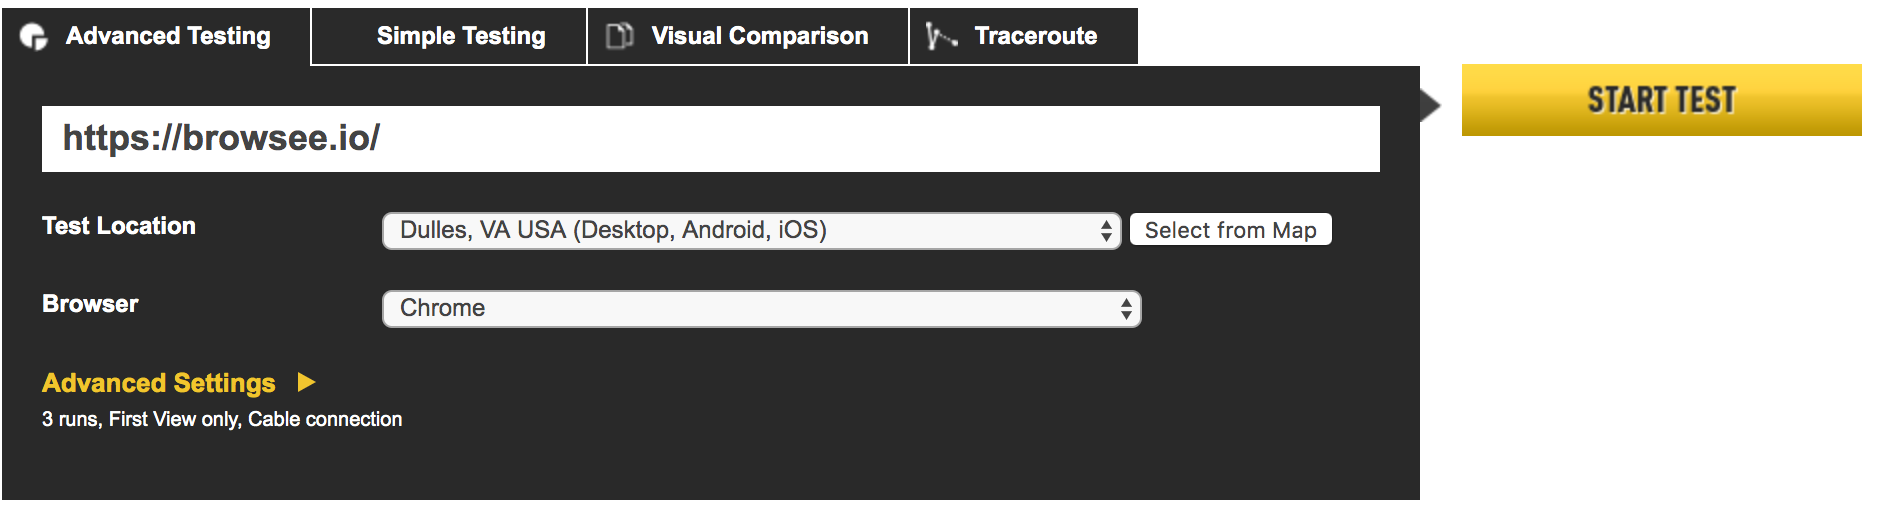
Task: Open the Visual Comparison tab
Action: [748, 37]
